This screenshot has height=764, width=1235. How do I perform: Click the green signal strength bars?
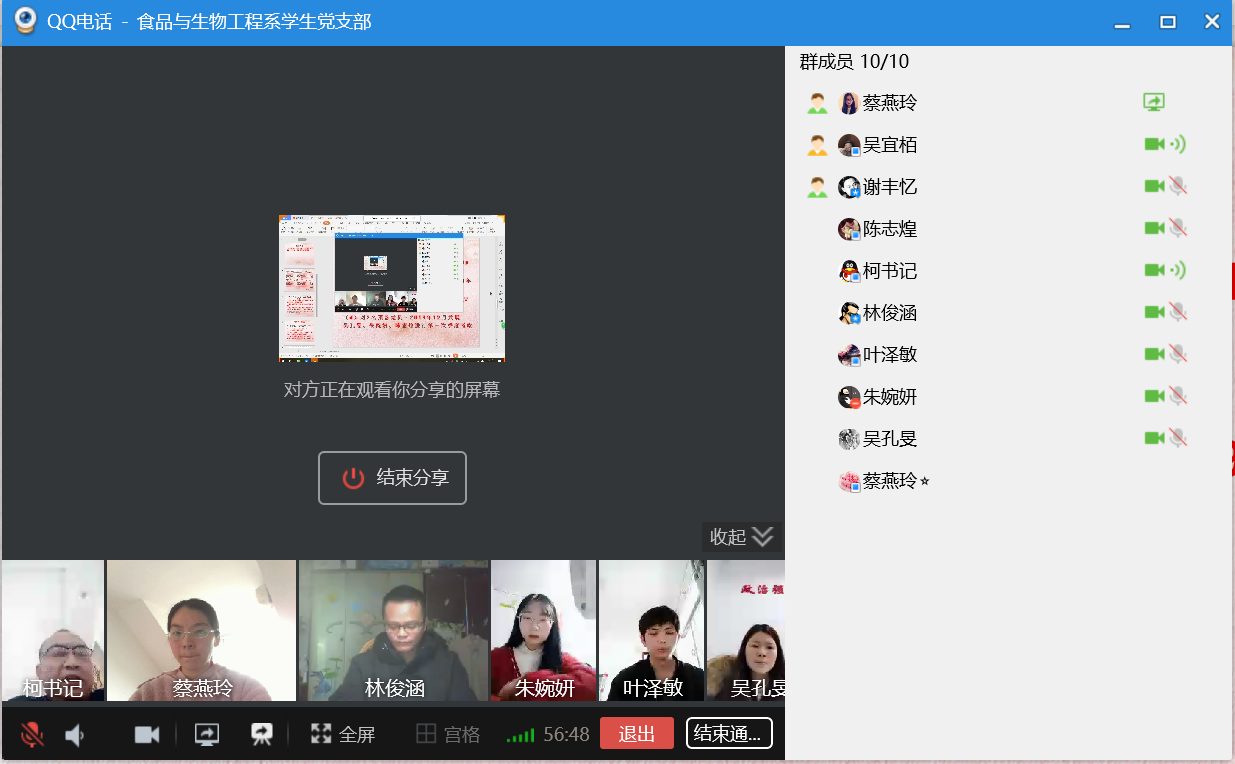click(x=521, y=736)
